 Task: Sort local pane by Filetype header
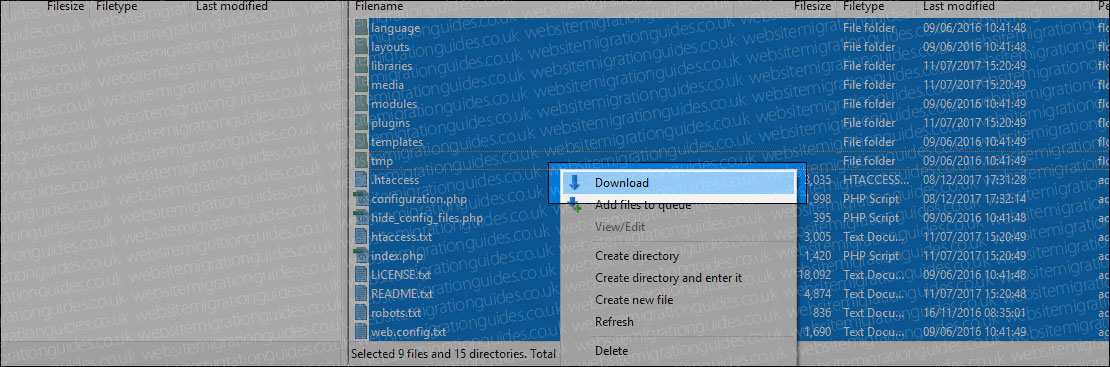click(117, 6)
